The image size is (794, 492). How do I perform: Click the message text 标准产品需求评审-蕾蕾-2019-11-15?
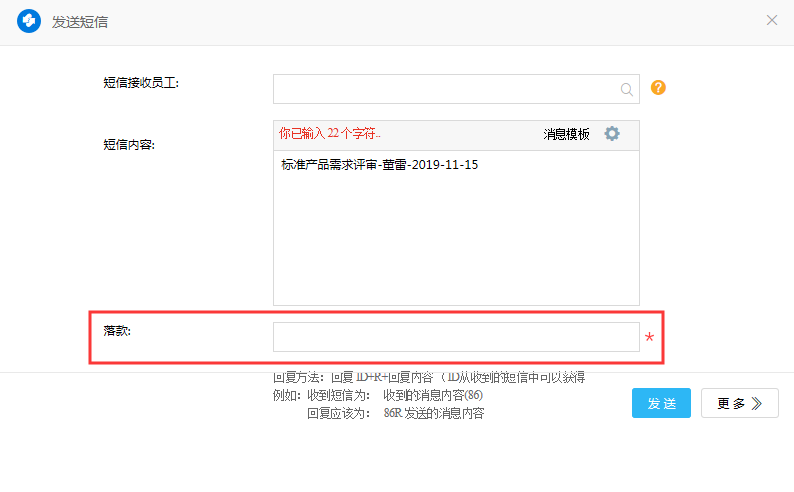coord(380,165)
